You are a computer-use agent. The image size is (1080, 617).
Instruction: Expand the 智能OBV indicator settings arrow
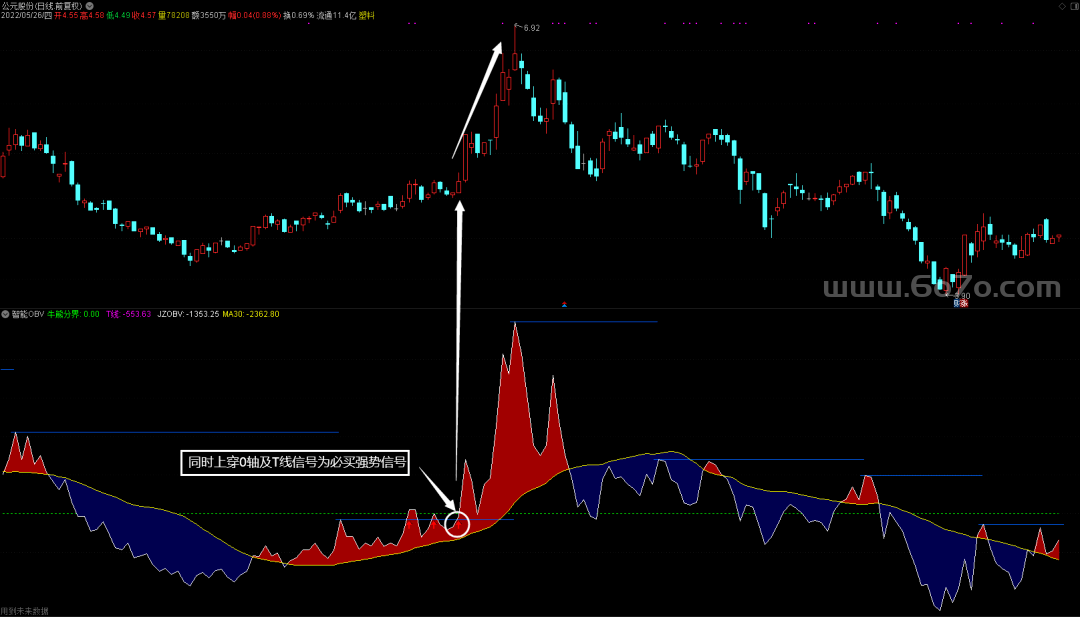pos(6,314)
